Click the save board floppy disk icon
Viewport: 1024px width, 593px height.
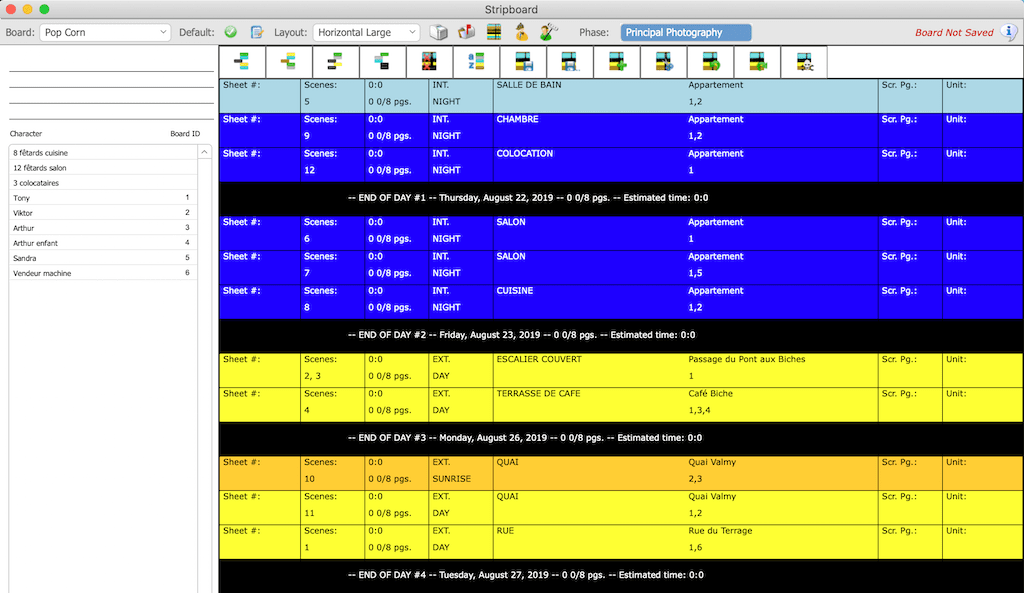(523, 62)
